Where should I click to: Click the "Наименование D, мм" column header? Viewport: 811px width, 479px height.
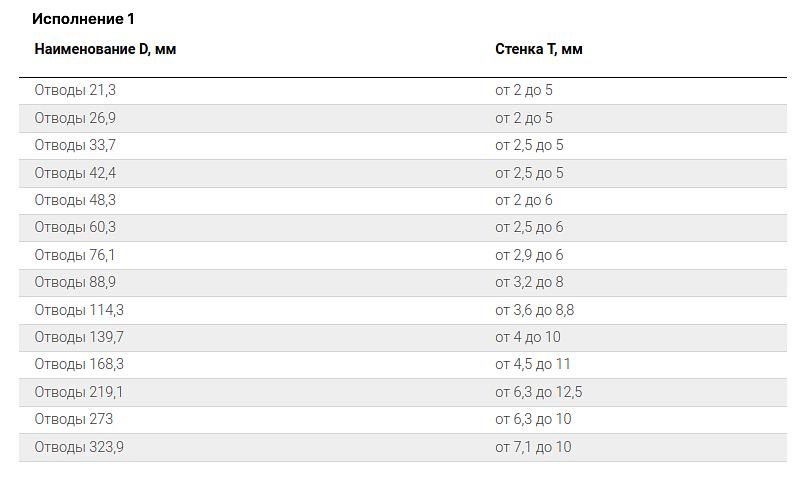pos(105,49)
